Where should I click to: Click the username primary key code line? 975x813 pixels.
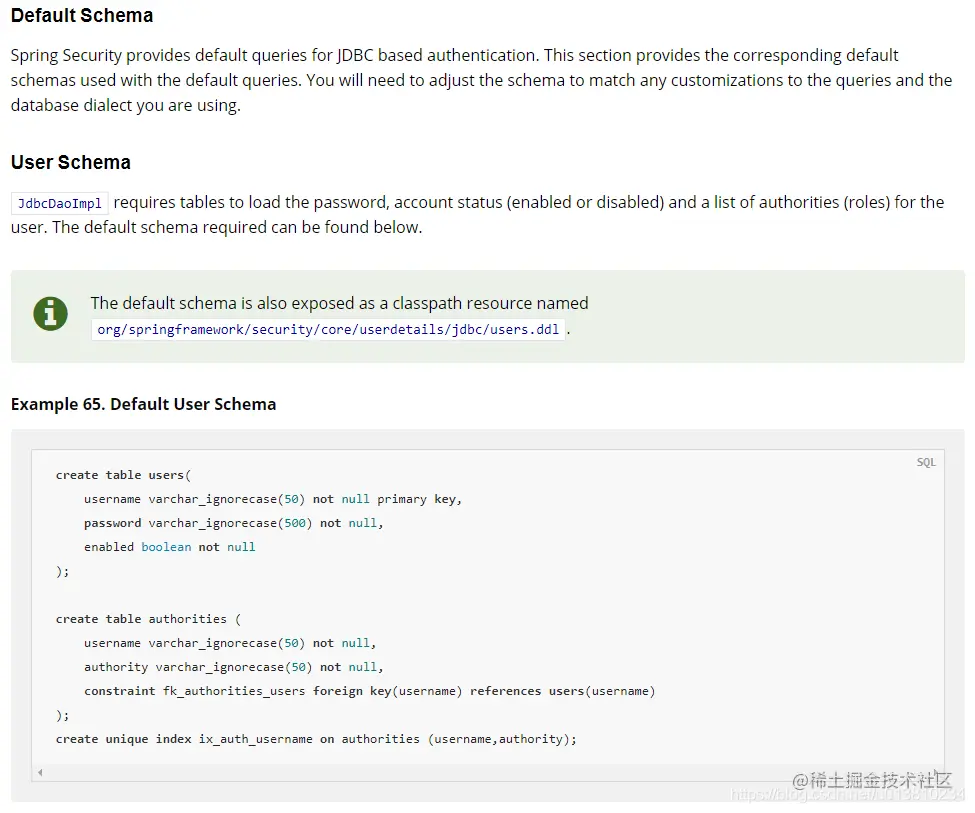[273, 499]
